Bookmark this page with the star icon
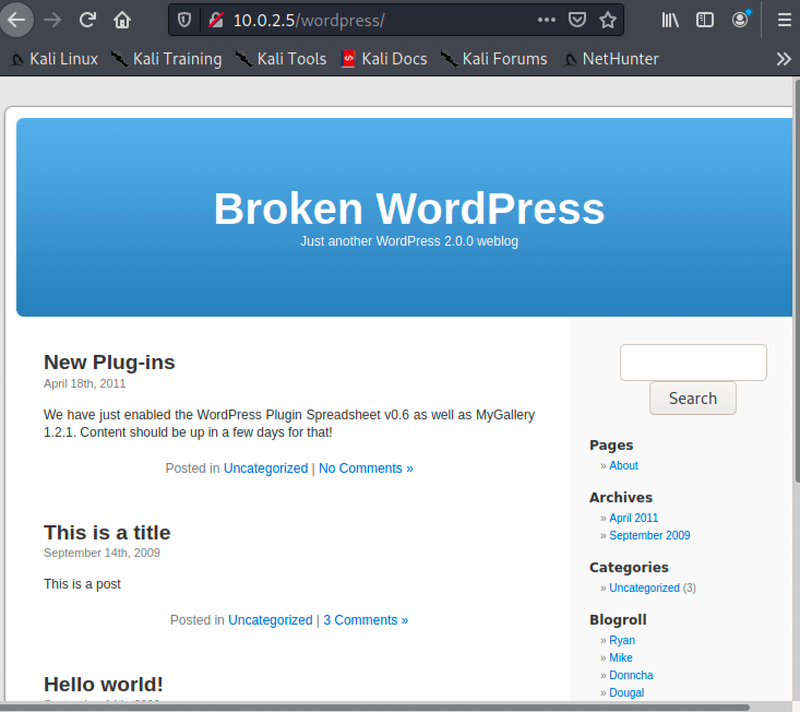 click(x=608, y=20)
